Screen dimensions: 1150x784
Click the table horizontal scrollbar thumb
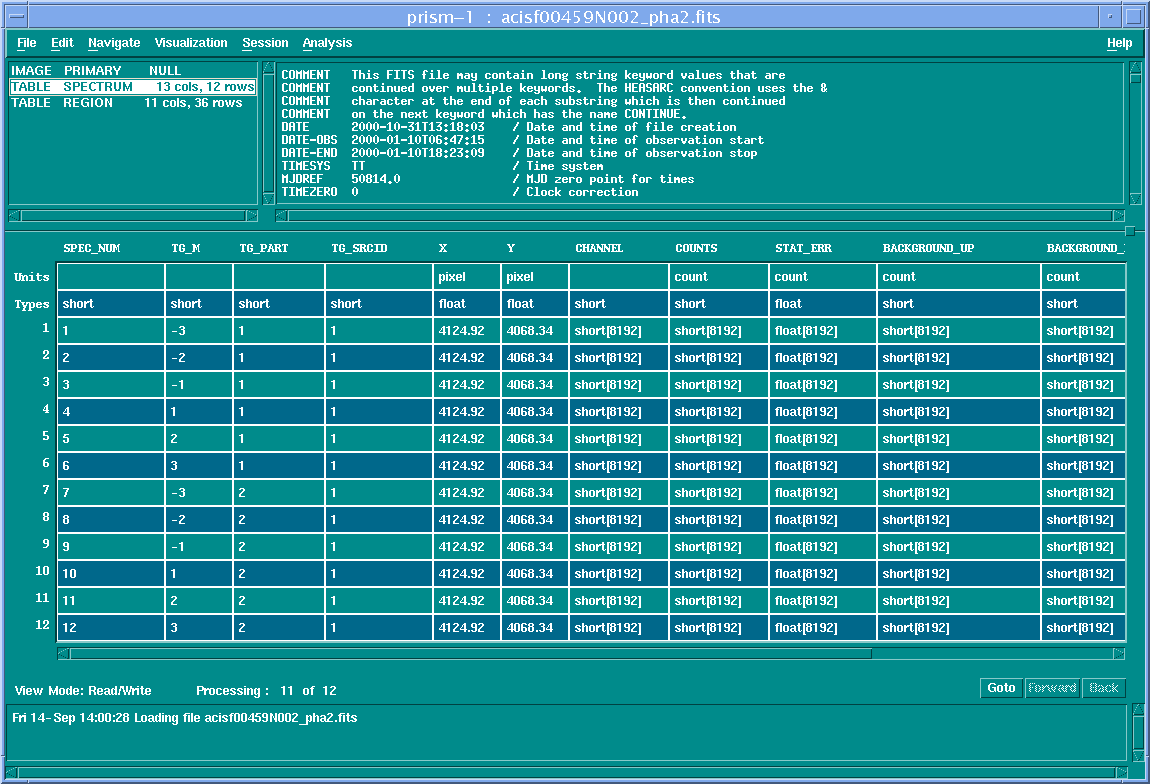[x=470, y=654]
